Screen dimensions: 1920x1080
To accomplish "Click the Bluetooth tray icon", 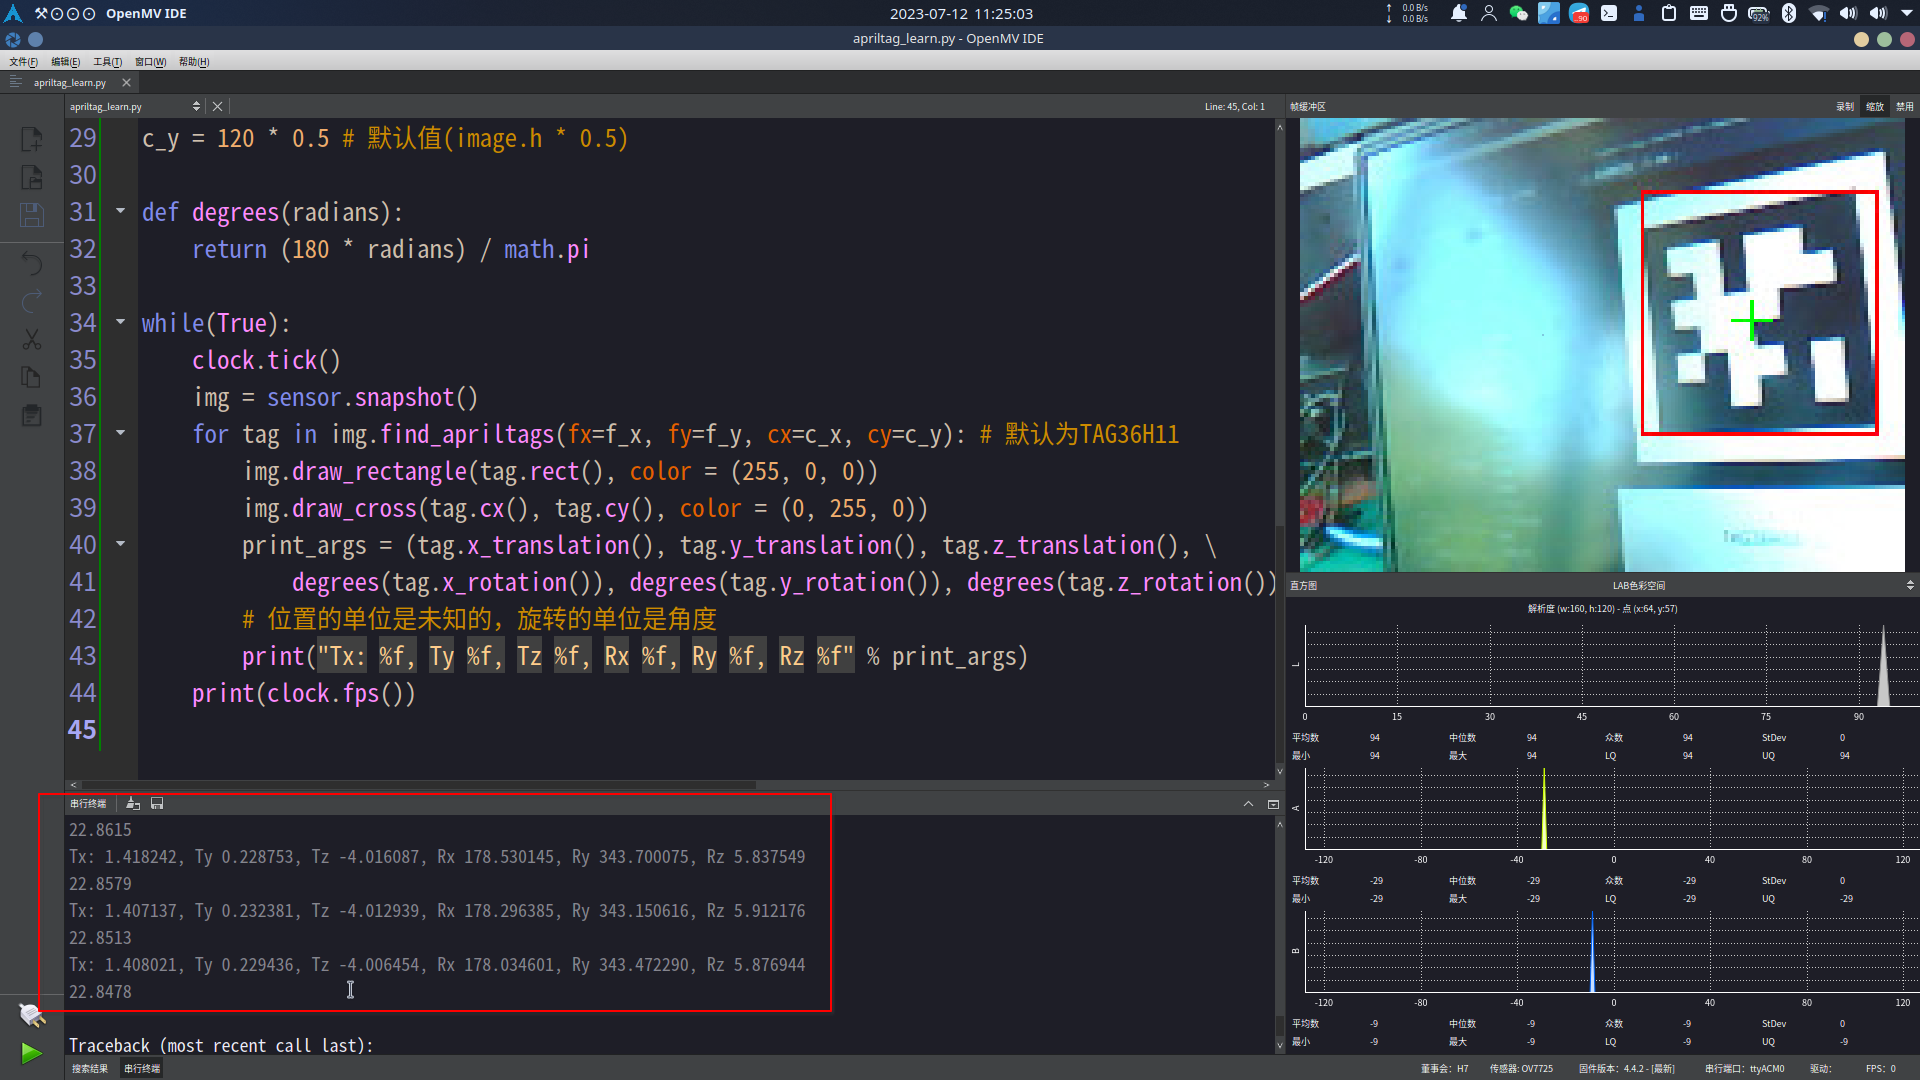I will [x=1789, y=13].
